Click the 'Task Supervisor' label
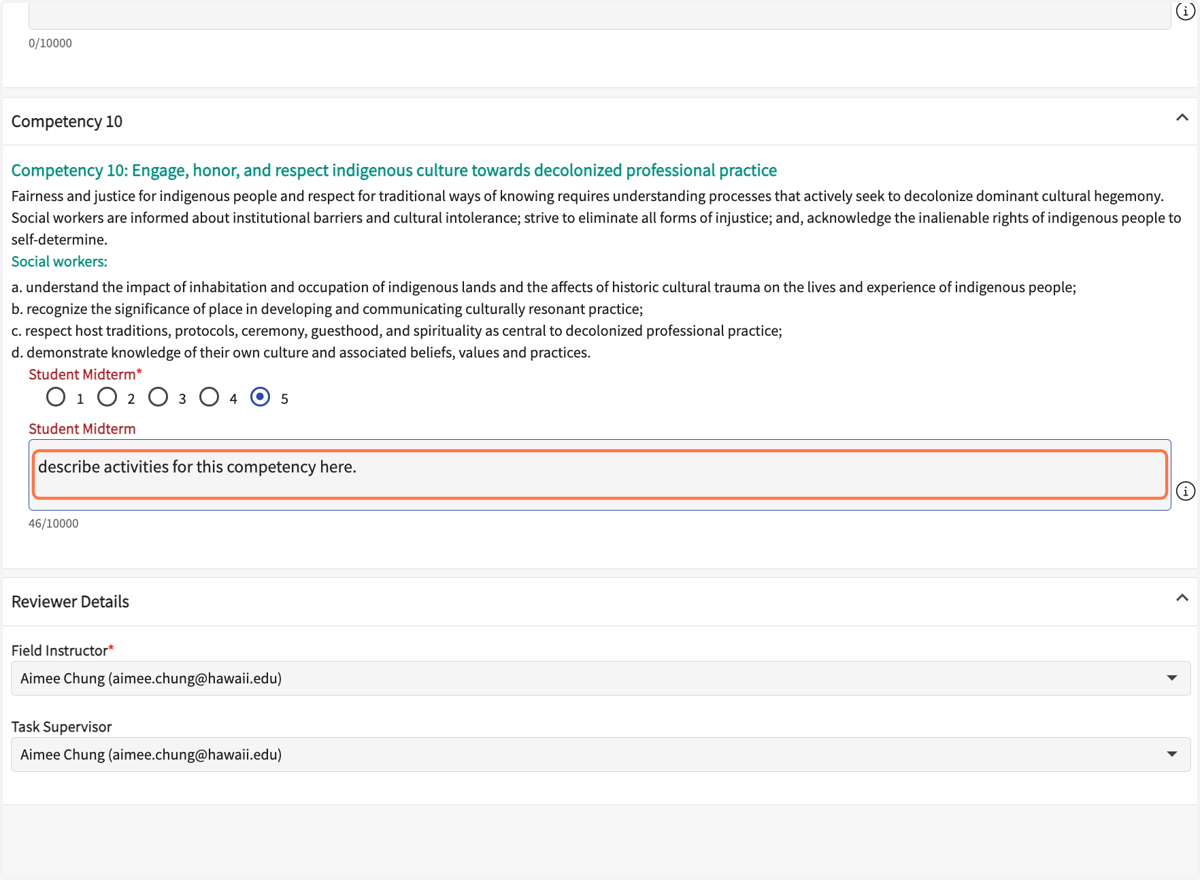The width and height of the screenshot is (1200, 880). click(x=61, y=726)
